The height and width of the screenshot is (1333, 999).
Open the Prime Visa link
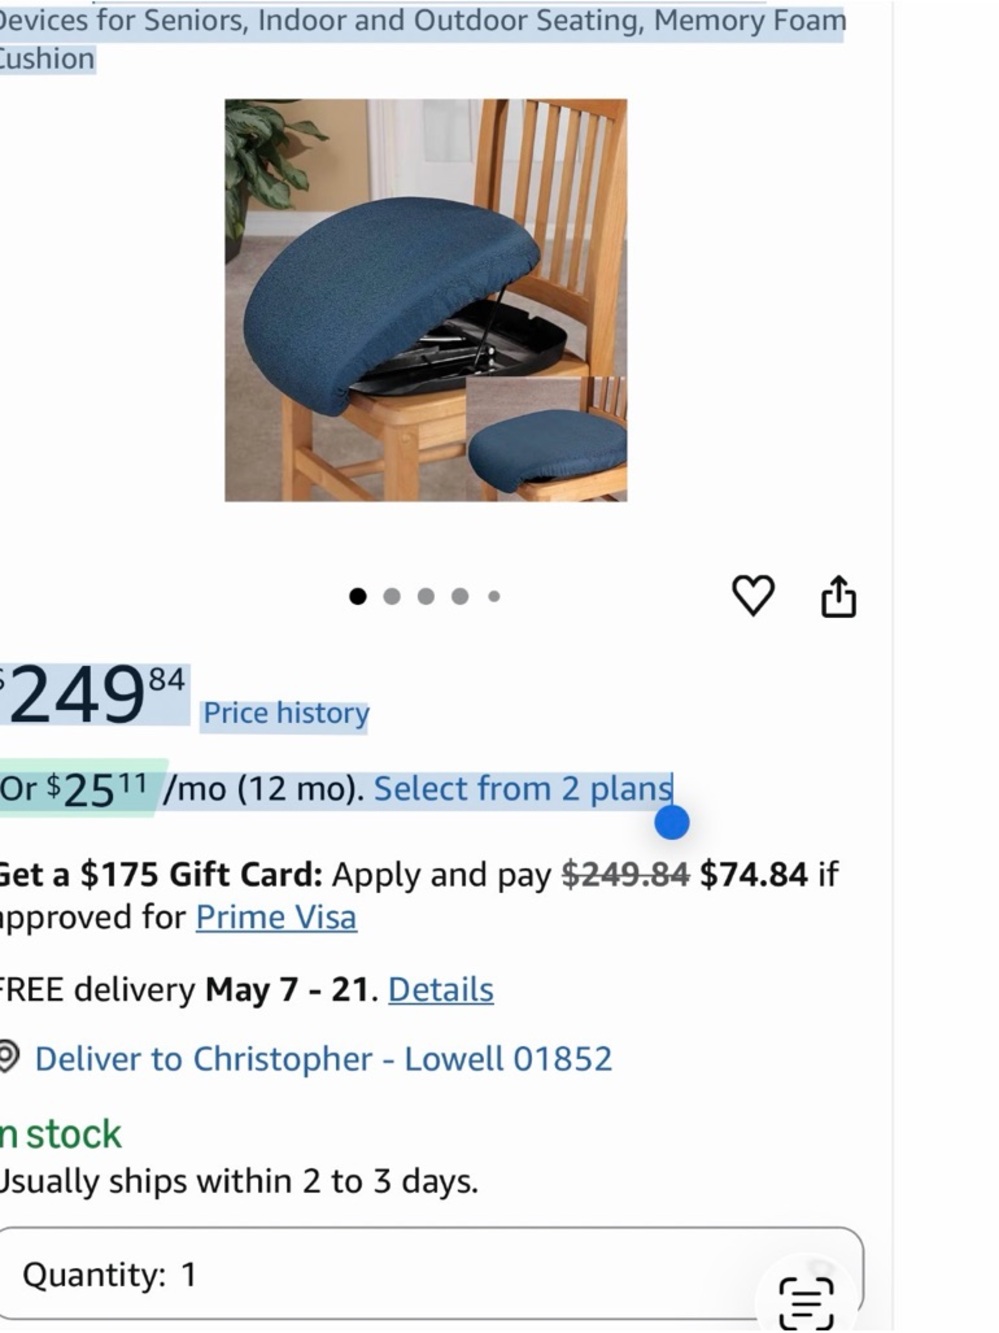276,917
